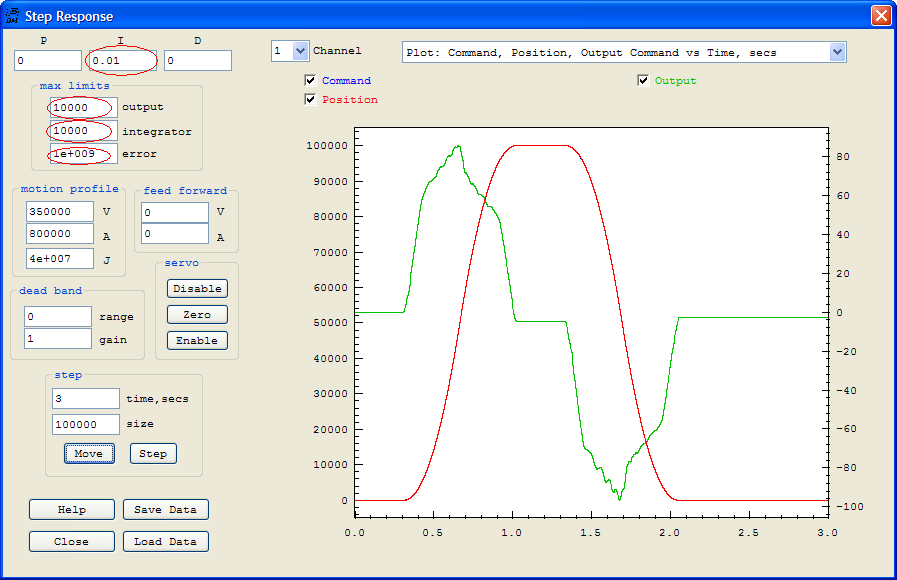Click the Step Response title bar icon
Screen dimensions: 897x580
[12, 16]
